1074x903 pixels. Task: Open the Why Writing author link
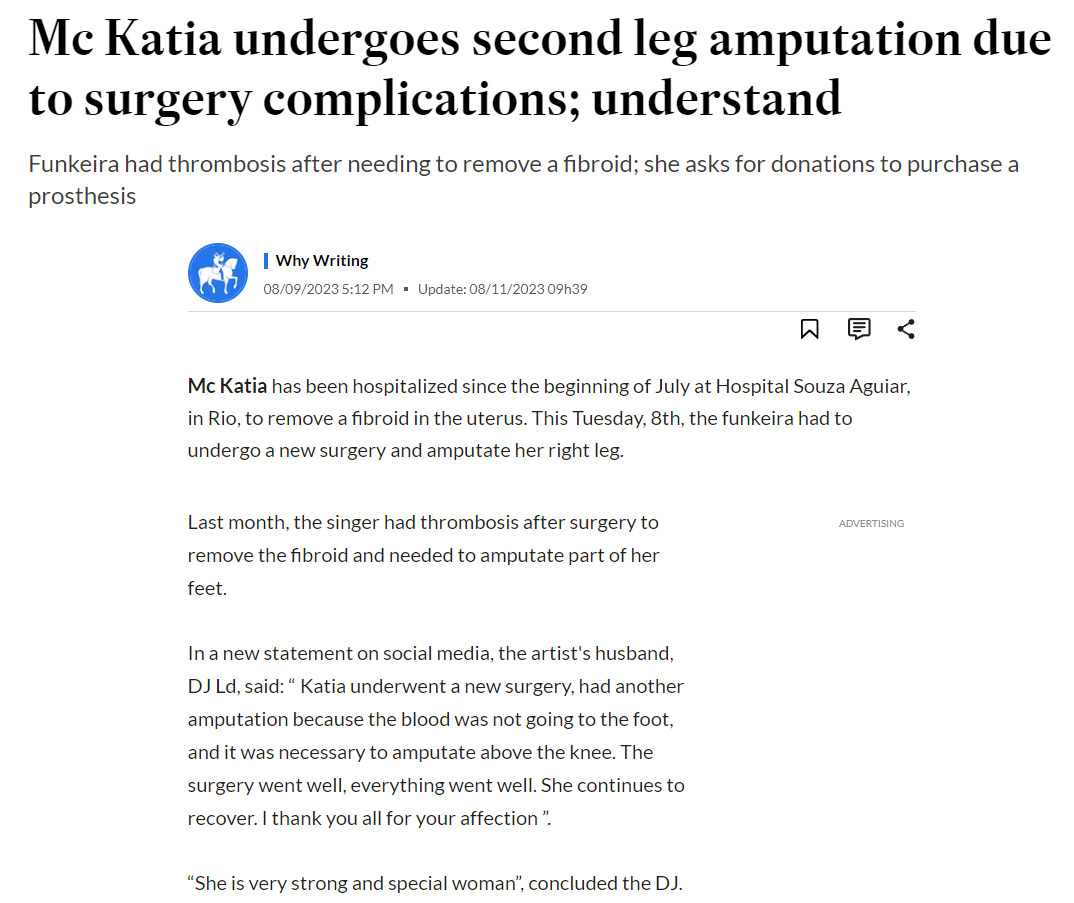(322, 260)
